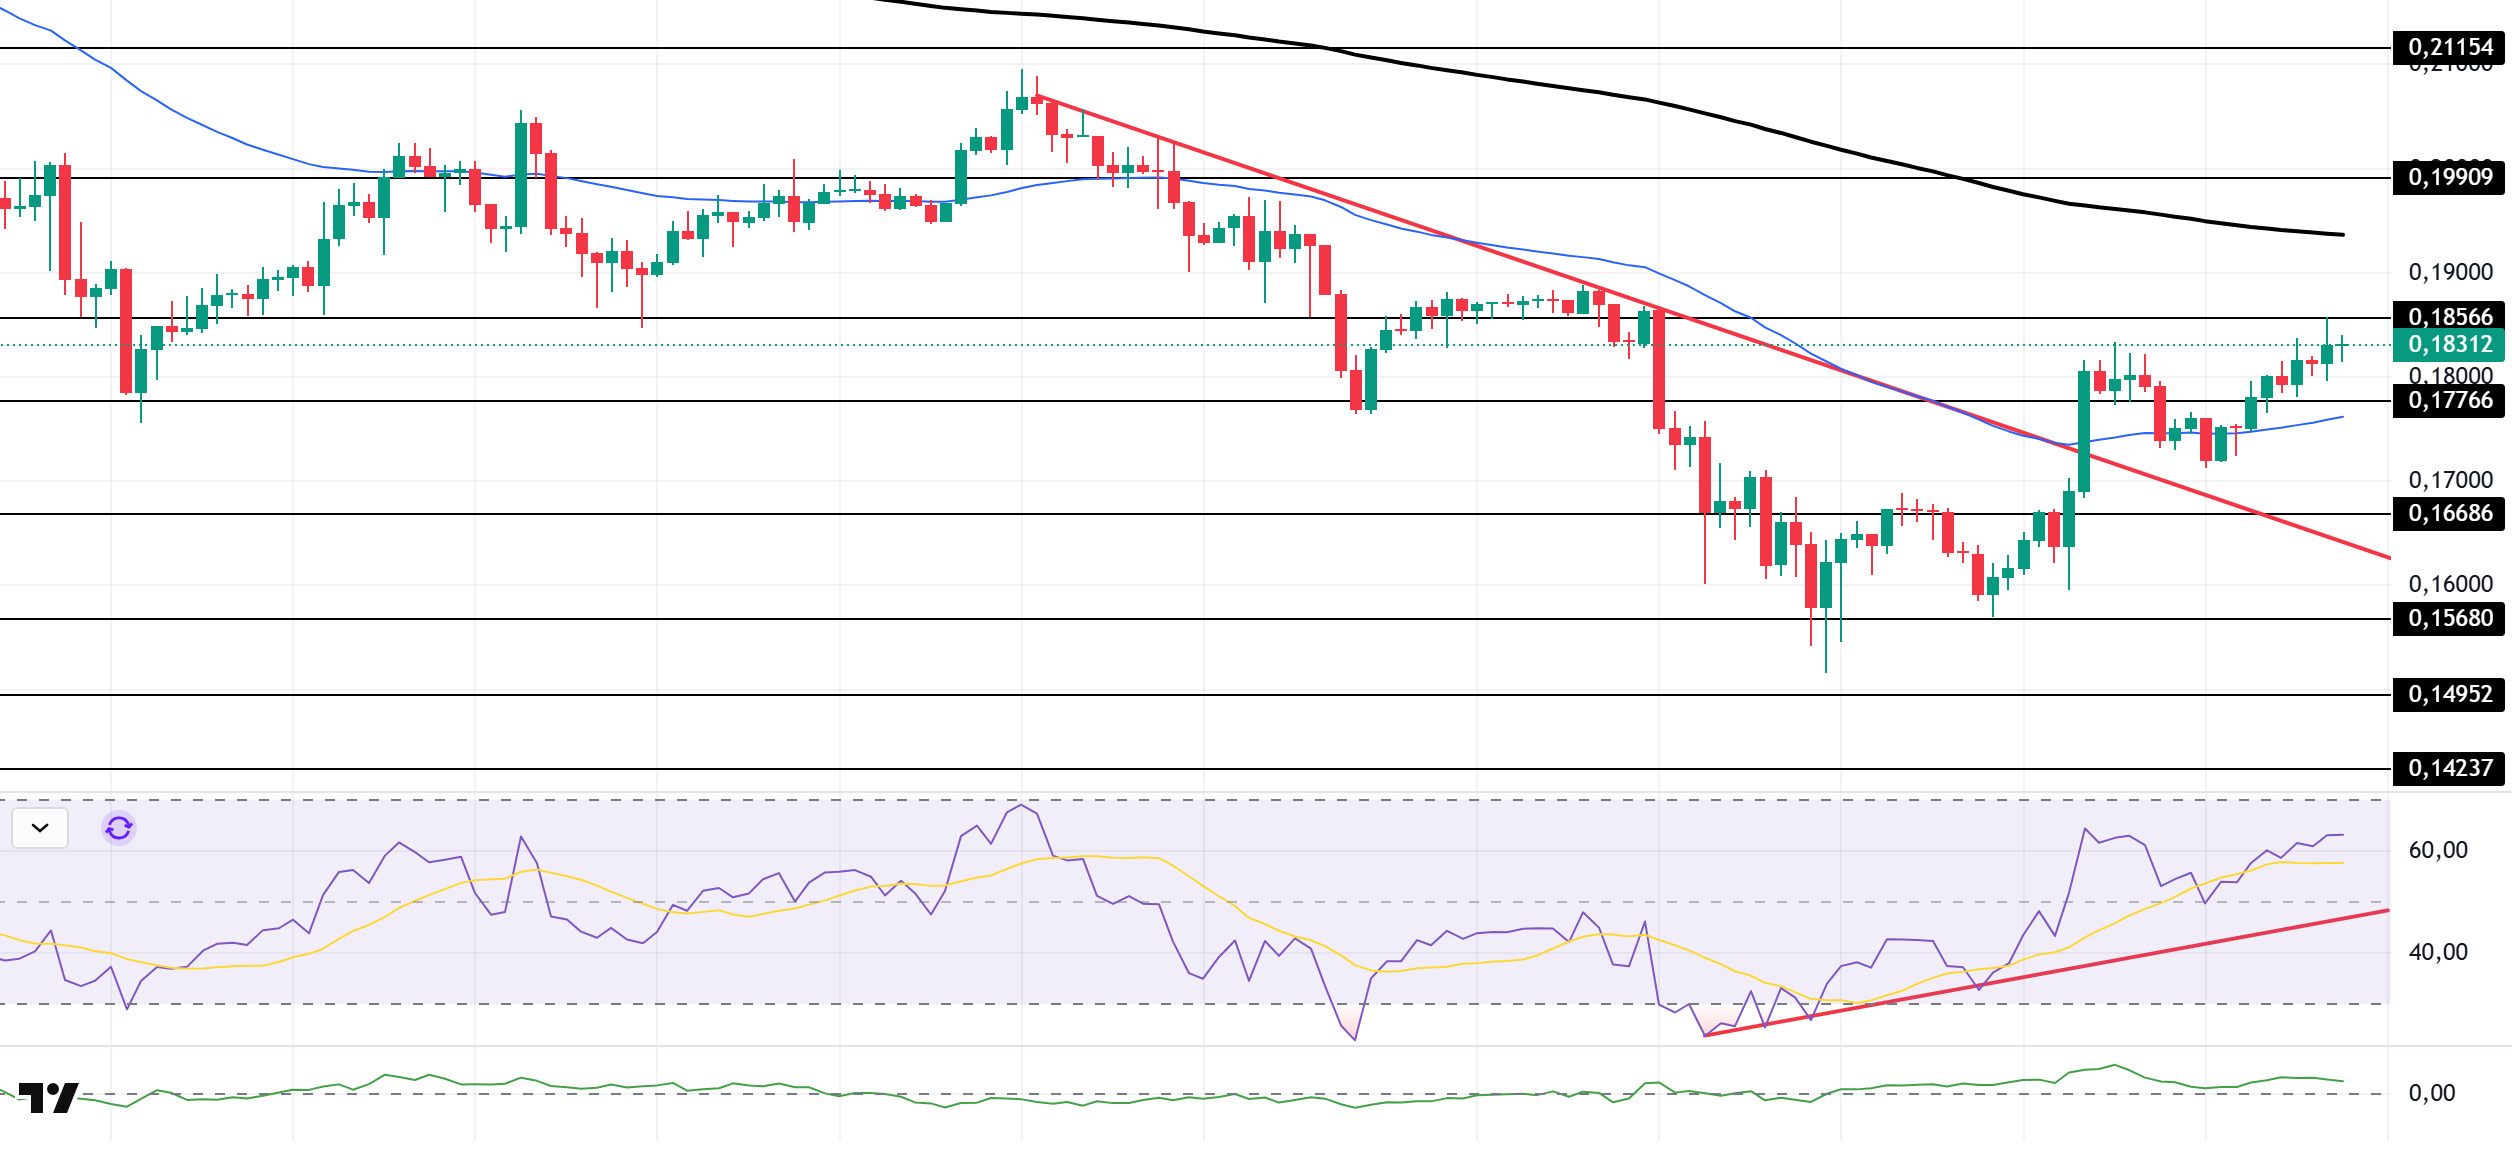Viewport: 2512px width, 1155px height.
Task: Click the 0,19909 price level label
Action: click(x=2448, y=178)
